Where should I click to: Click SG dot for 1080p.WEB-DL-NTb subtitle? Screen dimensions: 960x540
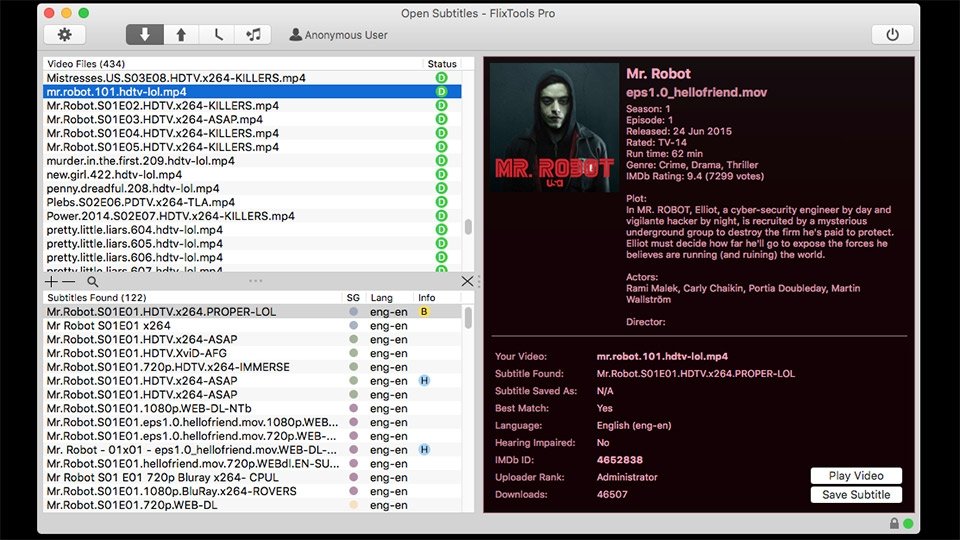click(x=353, y=408)
